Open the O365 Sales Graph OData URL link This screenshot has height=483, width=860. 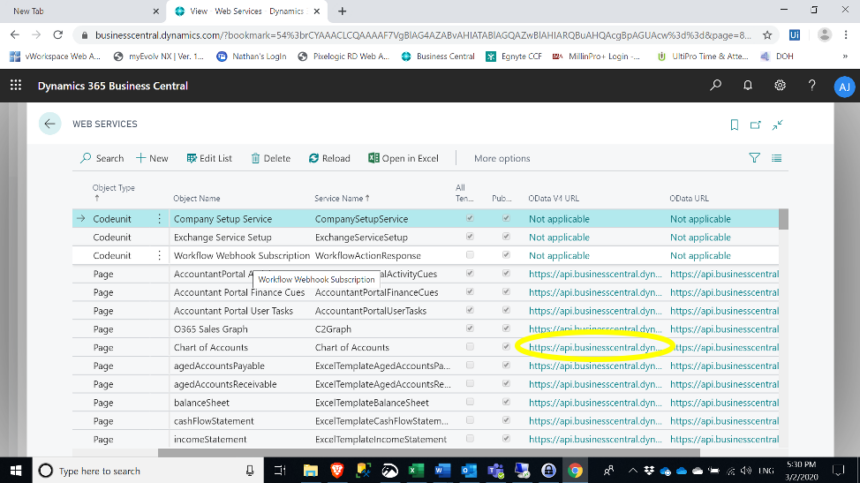[724, 329]
